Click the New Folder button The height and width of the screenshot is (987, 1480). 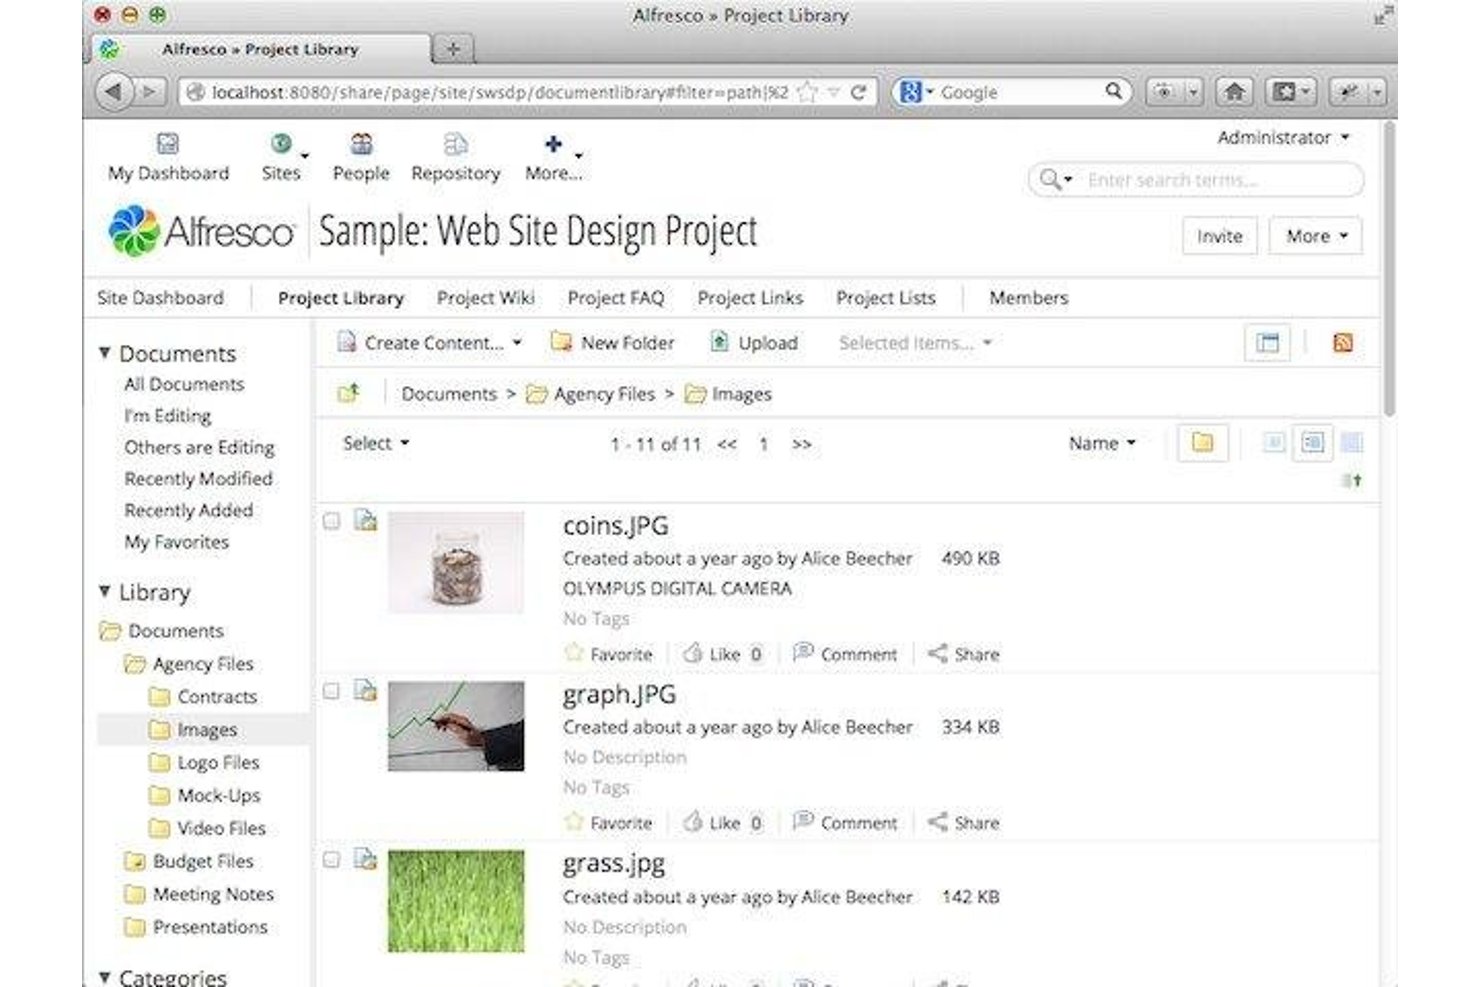tap(613, 343)
